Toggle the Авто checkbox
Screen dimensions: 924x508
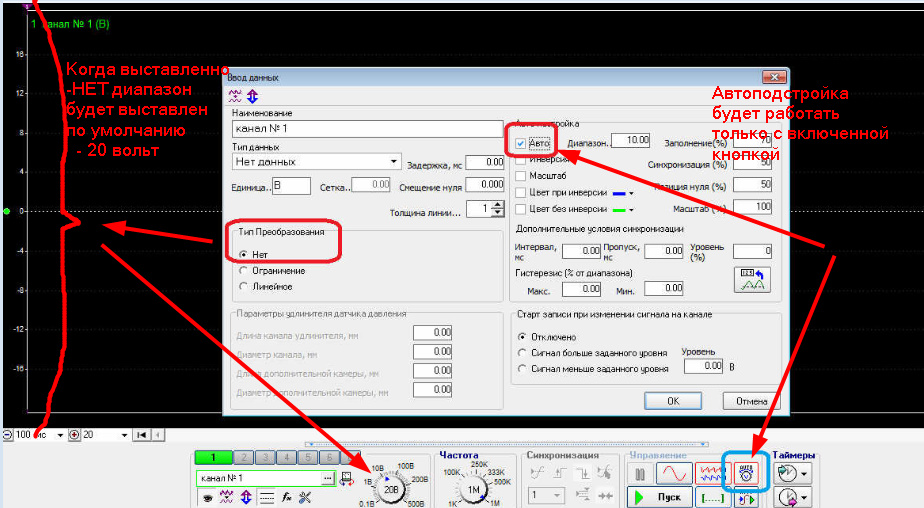click(520, 143)
